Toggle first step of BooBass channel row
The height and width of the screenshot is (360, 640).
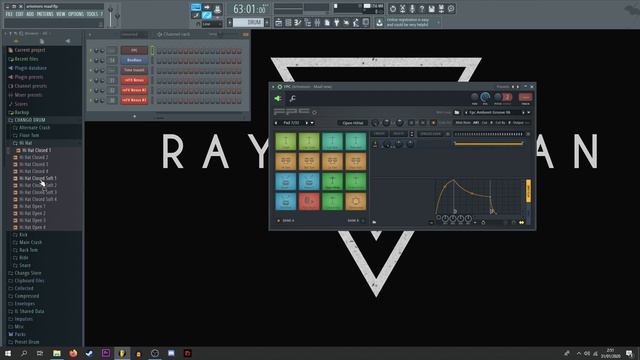pyautogui.click(x=159, y=60)
